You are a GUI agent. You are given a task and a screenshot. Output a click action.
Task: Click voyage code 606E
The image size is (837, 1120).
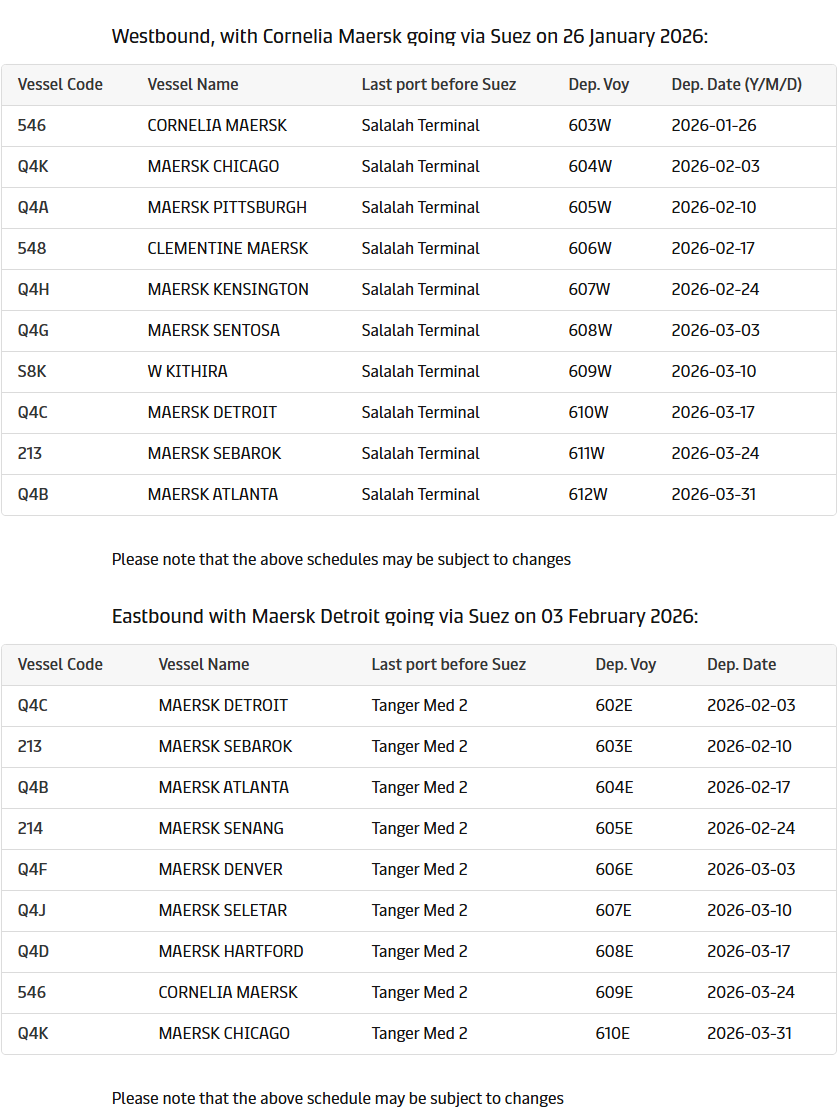tap(614, 869)
